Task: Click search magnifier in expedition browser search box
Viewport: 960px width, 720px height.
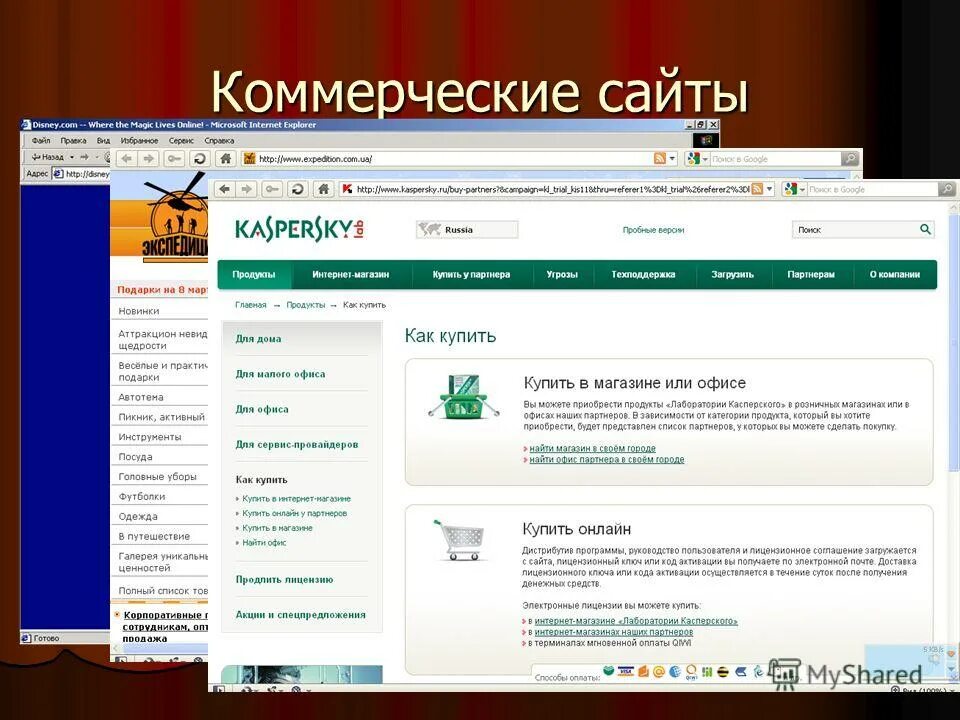Action: (x=850, y=159)
